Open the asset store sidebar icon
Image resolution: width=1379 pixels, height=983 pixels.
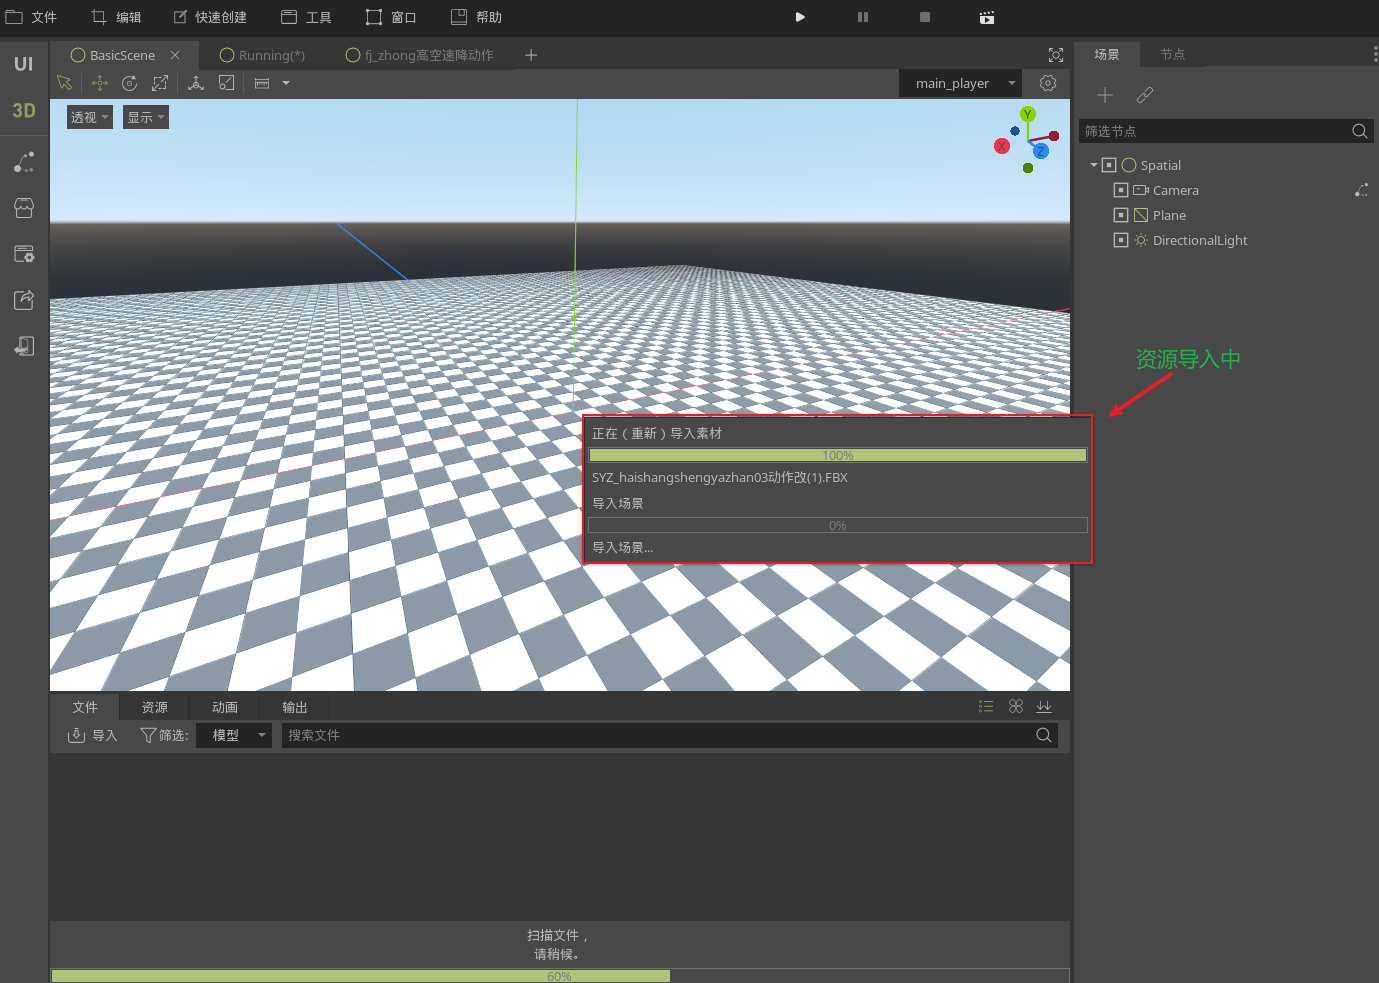click(x=24, y=208)
